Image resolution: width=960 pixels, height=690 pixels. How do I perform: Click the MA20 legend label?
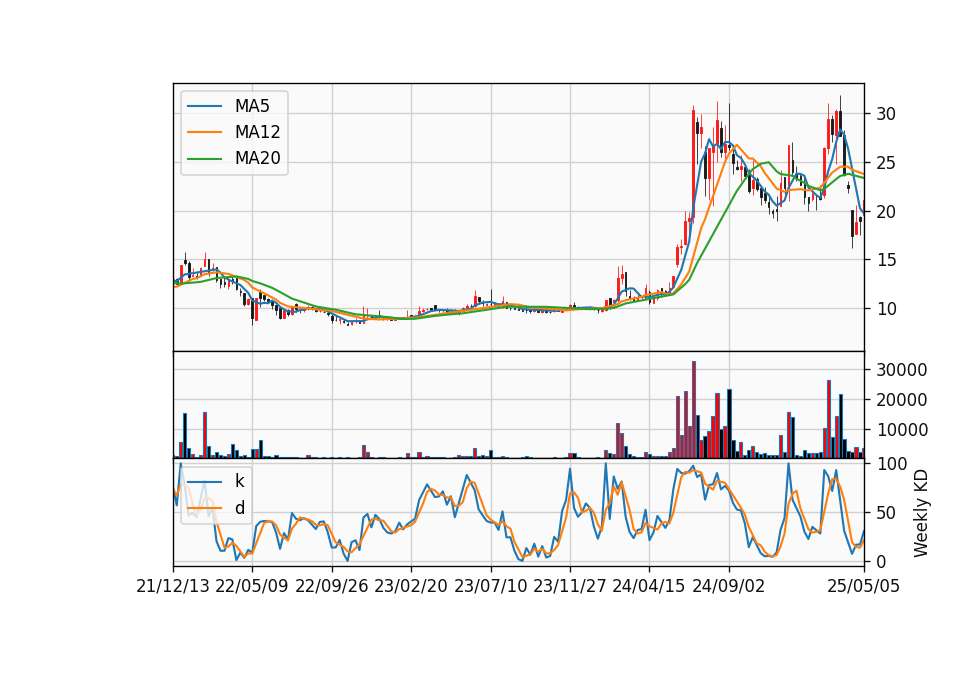click(257, 159)
